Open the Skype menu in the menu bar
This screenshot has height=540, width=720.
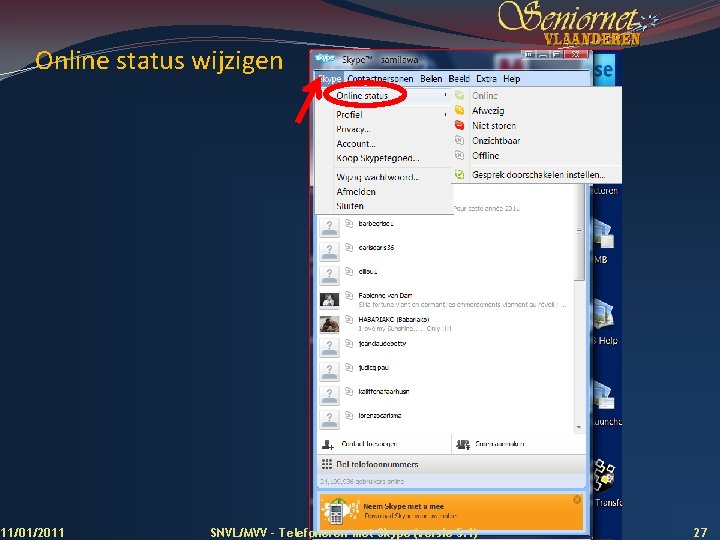[x=330, y=79]
